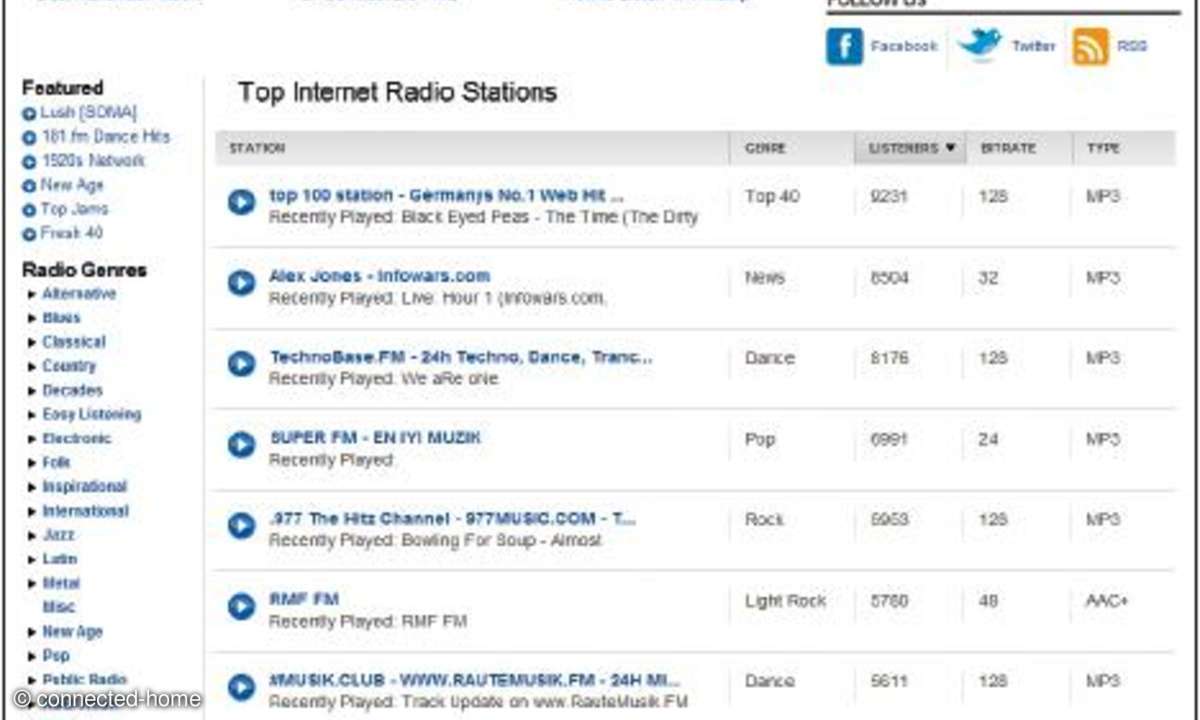Click the 9231 listeners value
The width and height of the screenshot is (1200, 720).
[889, 196]
